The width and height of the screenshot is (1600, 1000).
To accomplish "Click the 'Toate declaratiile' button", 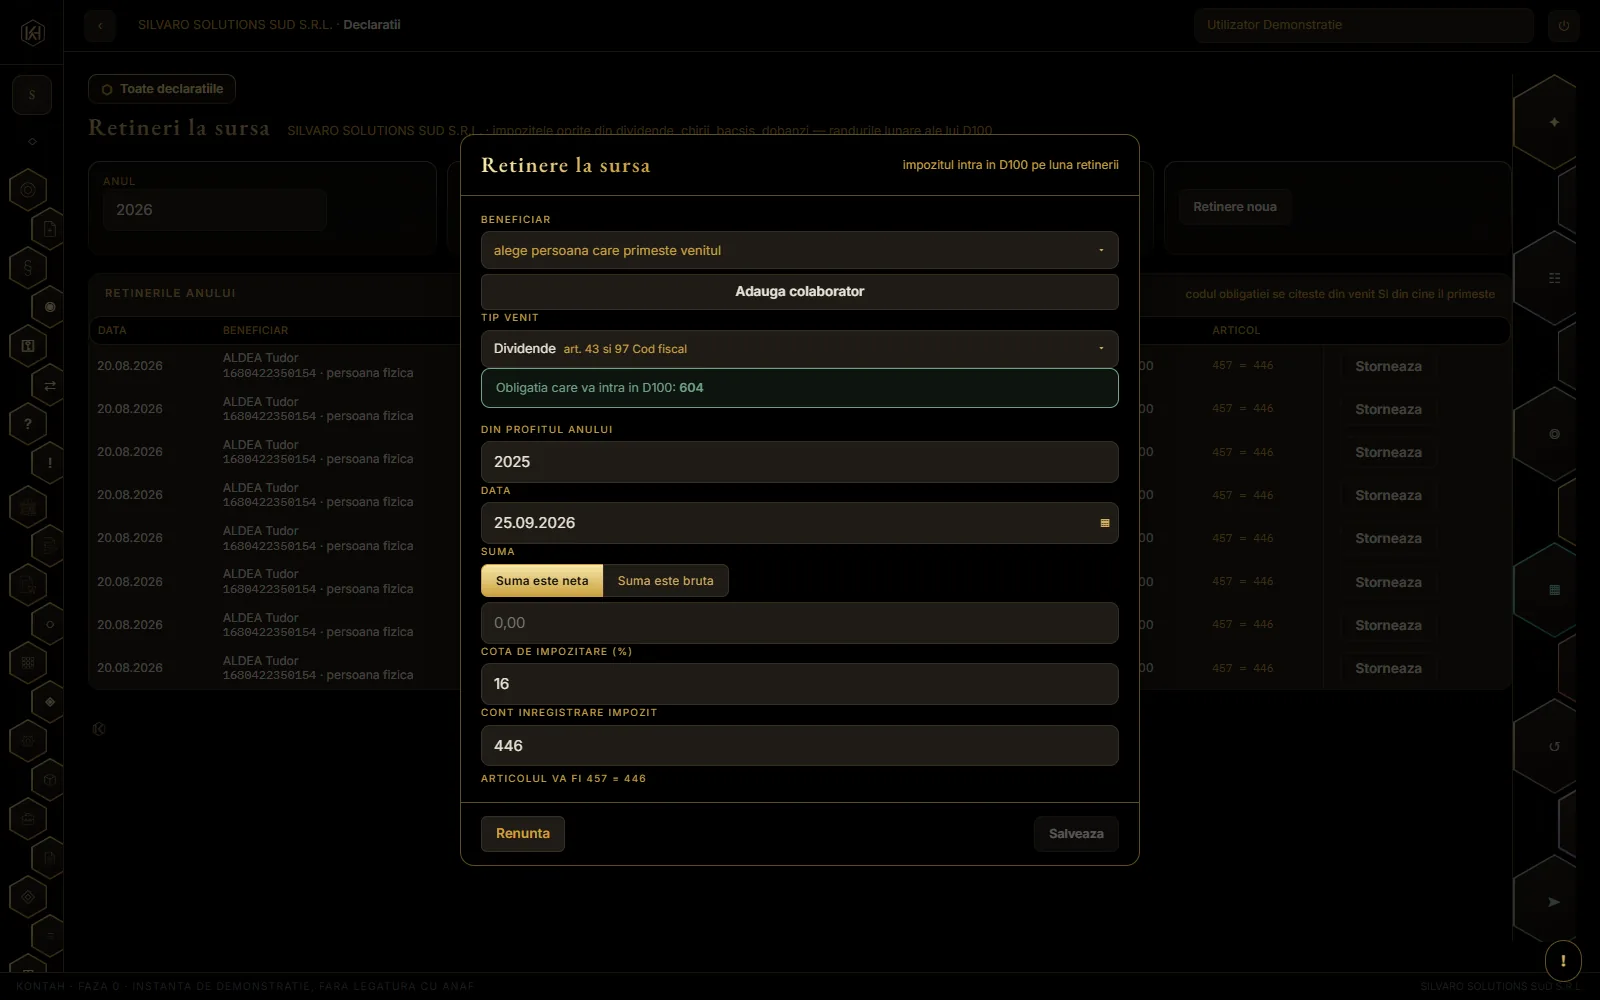I will pyautogui.click(x=162, y=89).
